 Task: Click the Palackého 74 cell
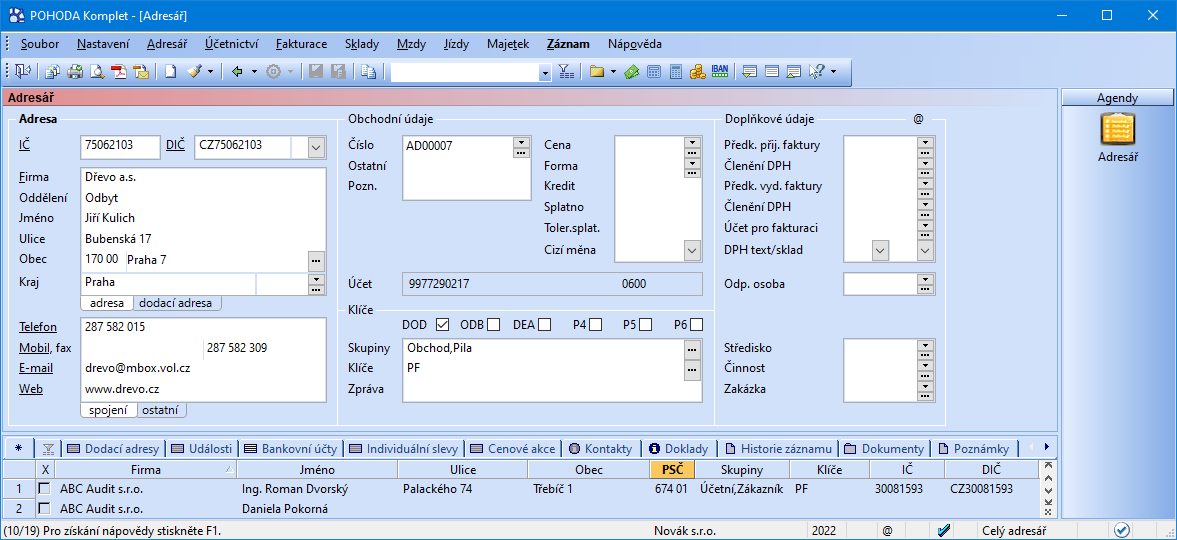point(462,488)
